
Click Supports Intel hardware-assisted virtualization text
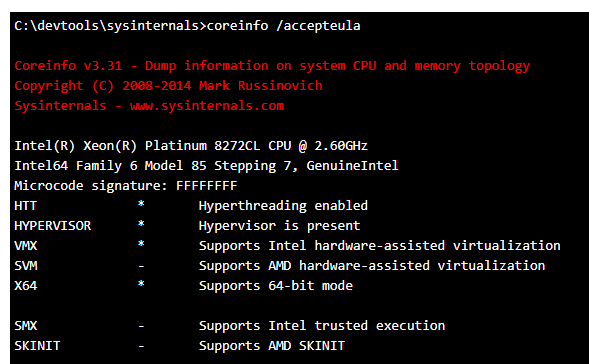(x=379, y=246)
